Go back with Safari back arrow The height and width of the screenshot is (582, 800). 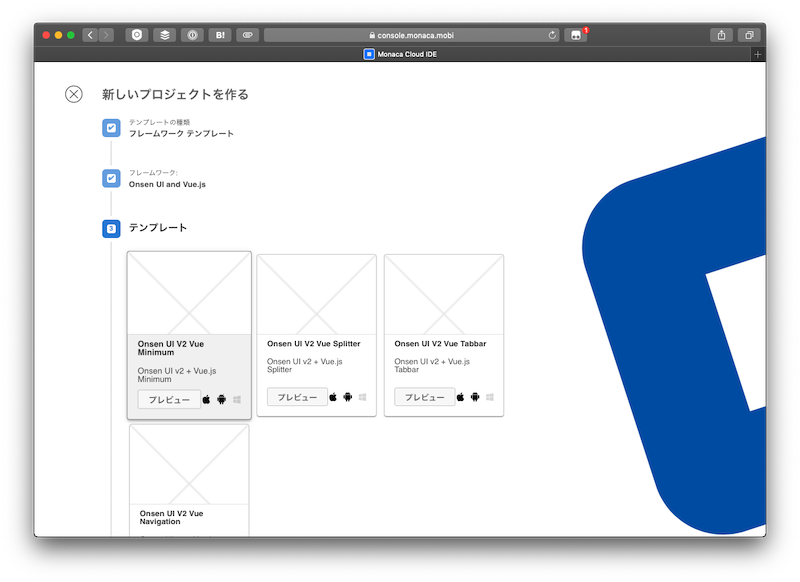(x=90, y=35)
